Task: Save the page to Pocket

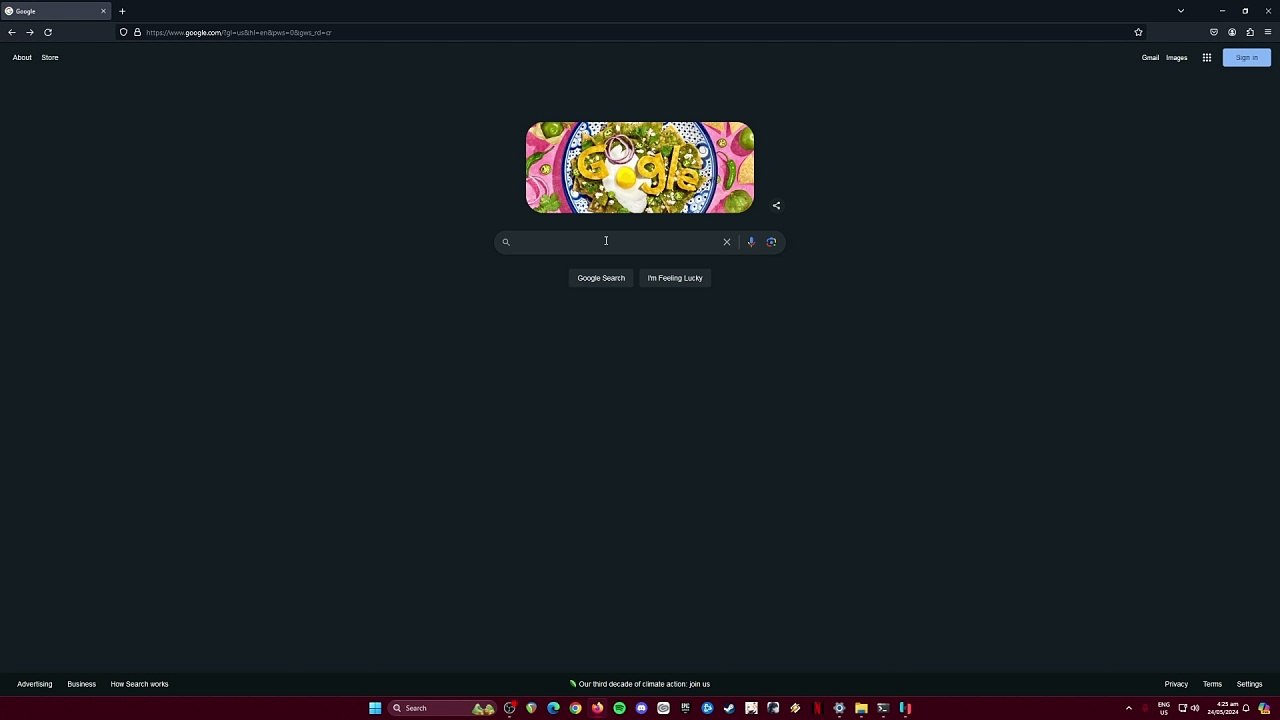Action: (x=1214, y=32)
